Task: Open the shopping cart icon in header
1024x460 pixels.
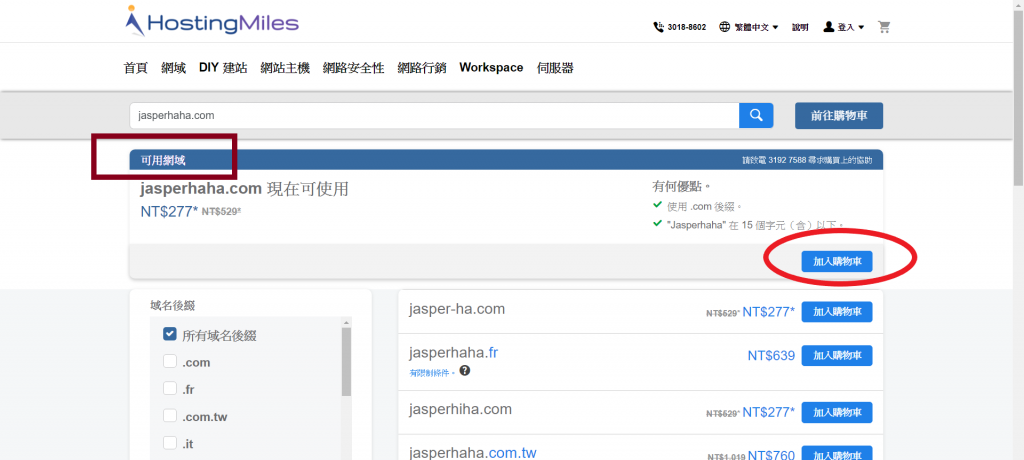Action: 884,27
